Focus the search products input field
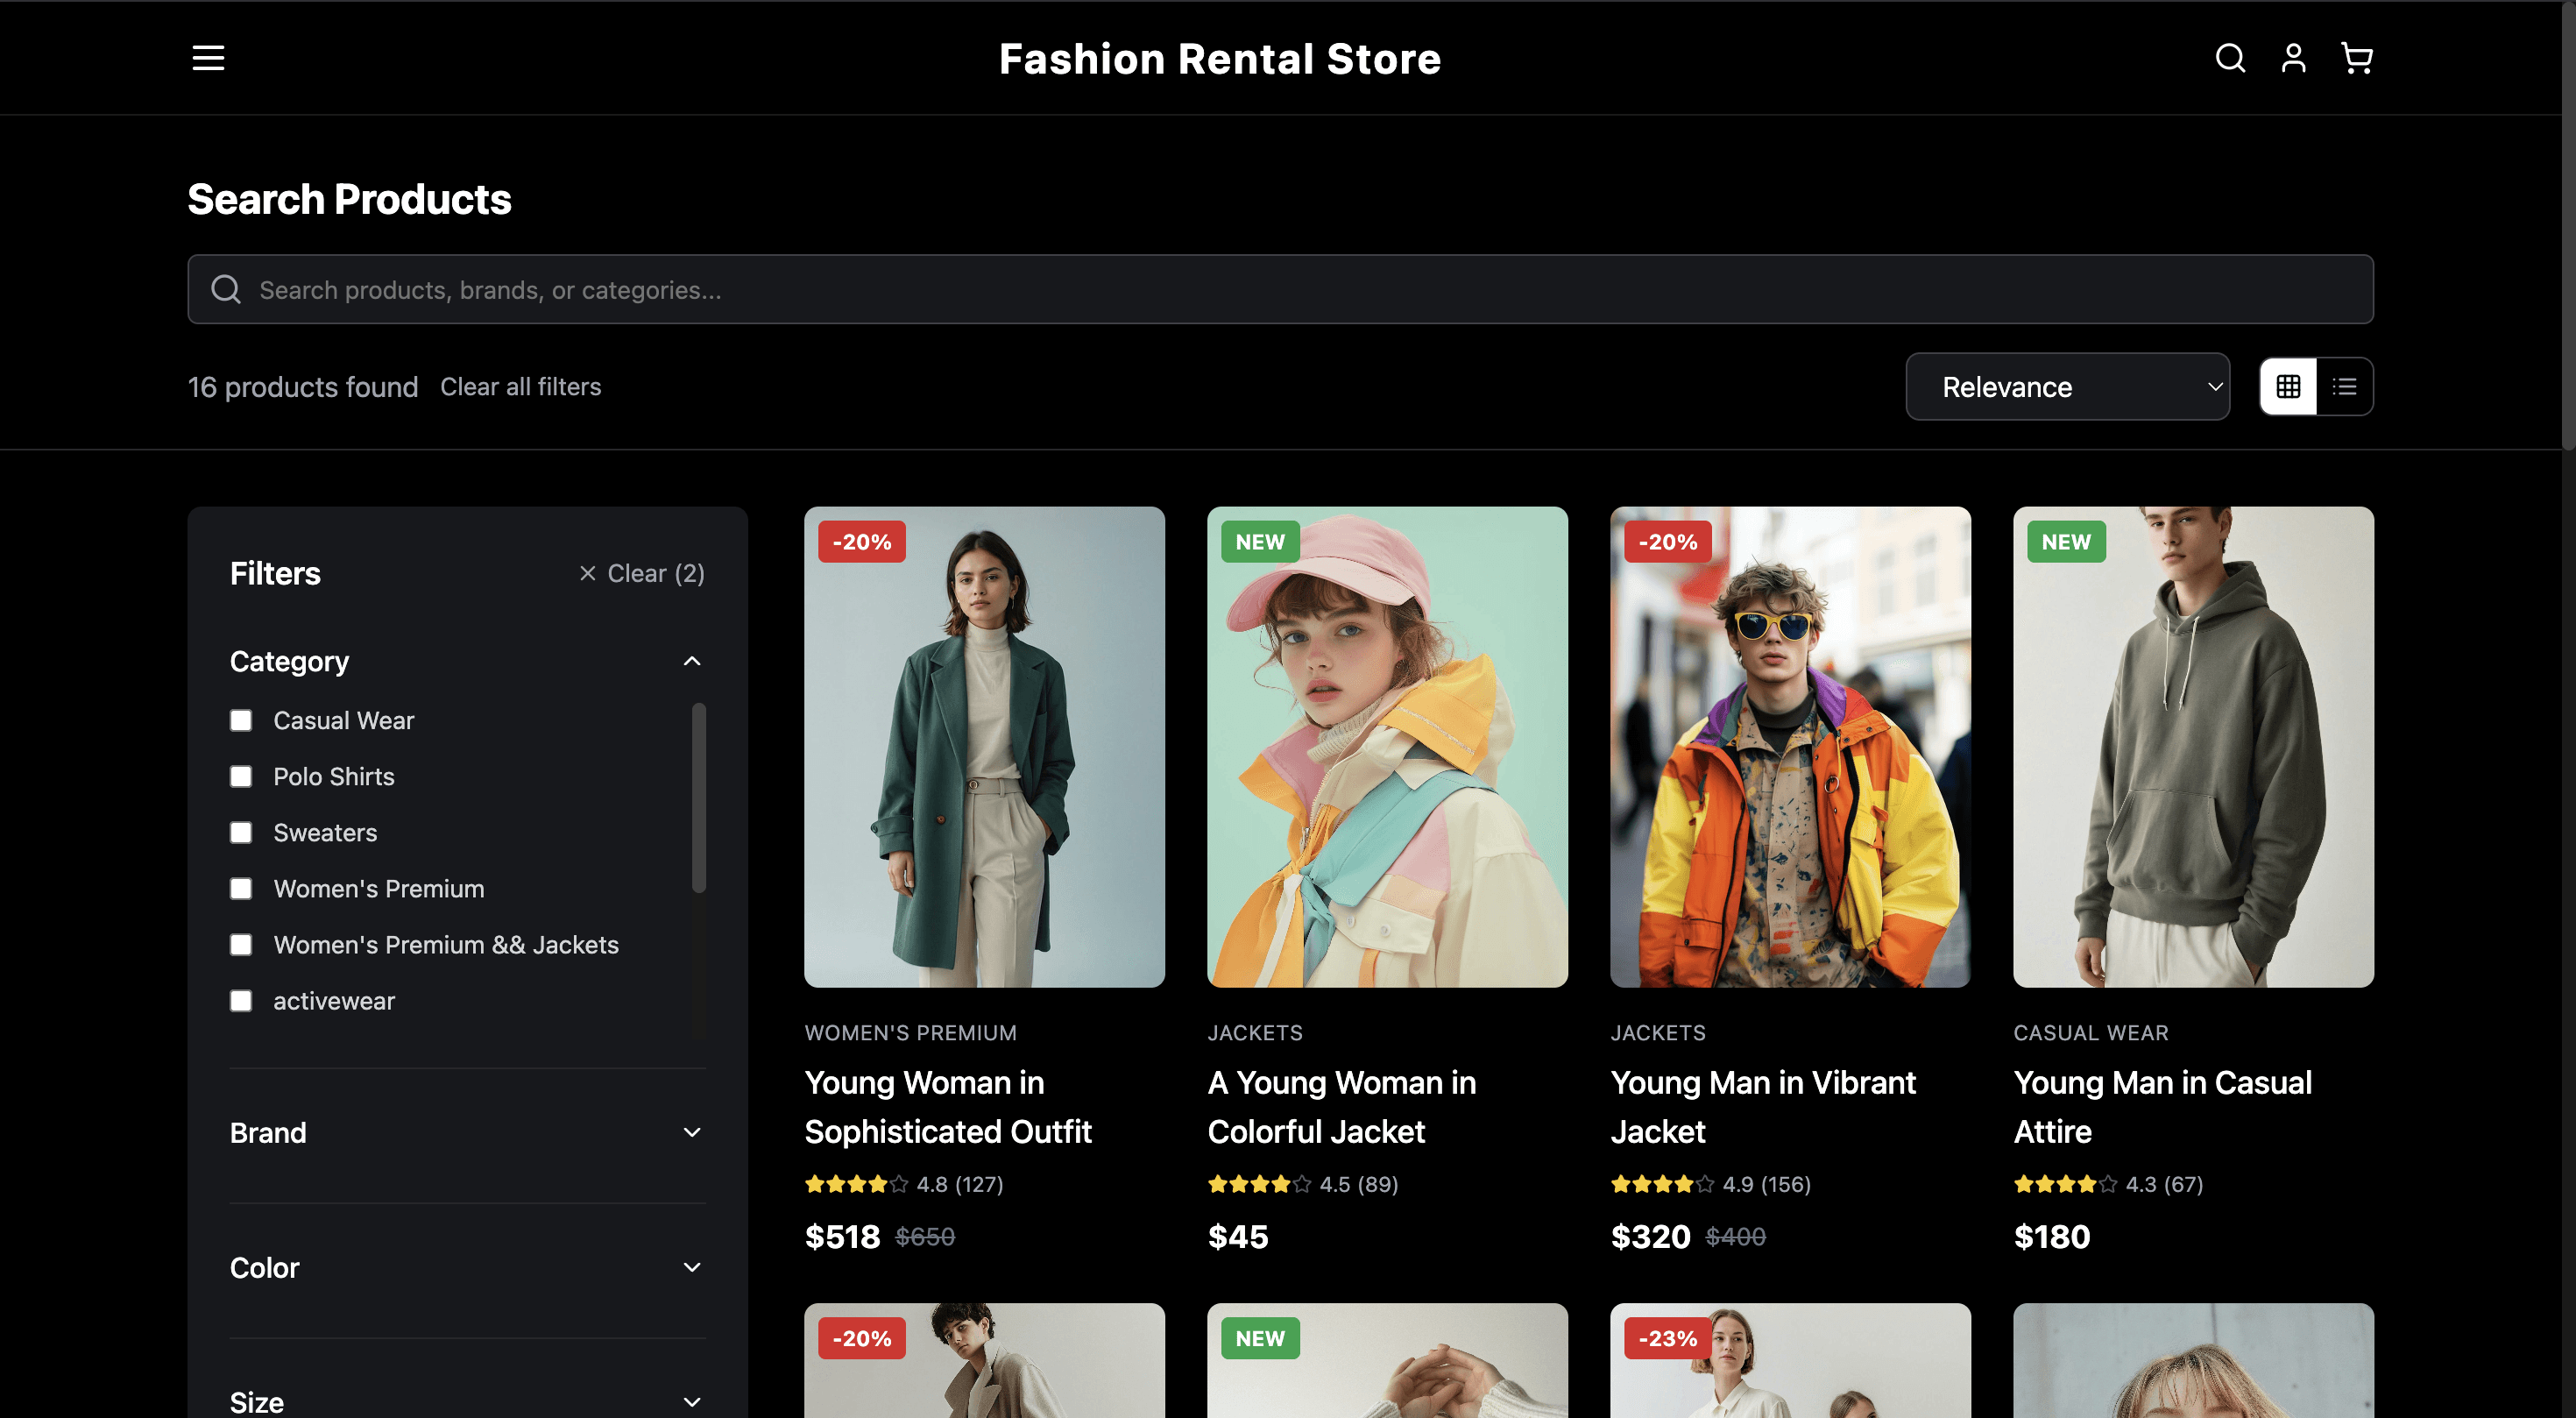The image size is (2576, 1418). (x=1280, y=290)
